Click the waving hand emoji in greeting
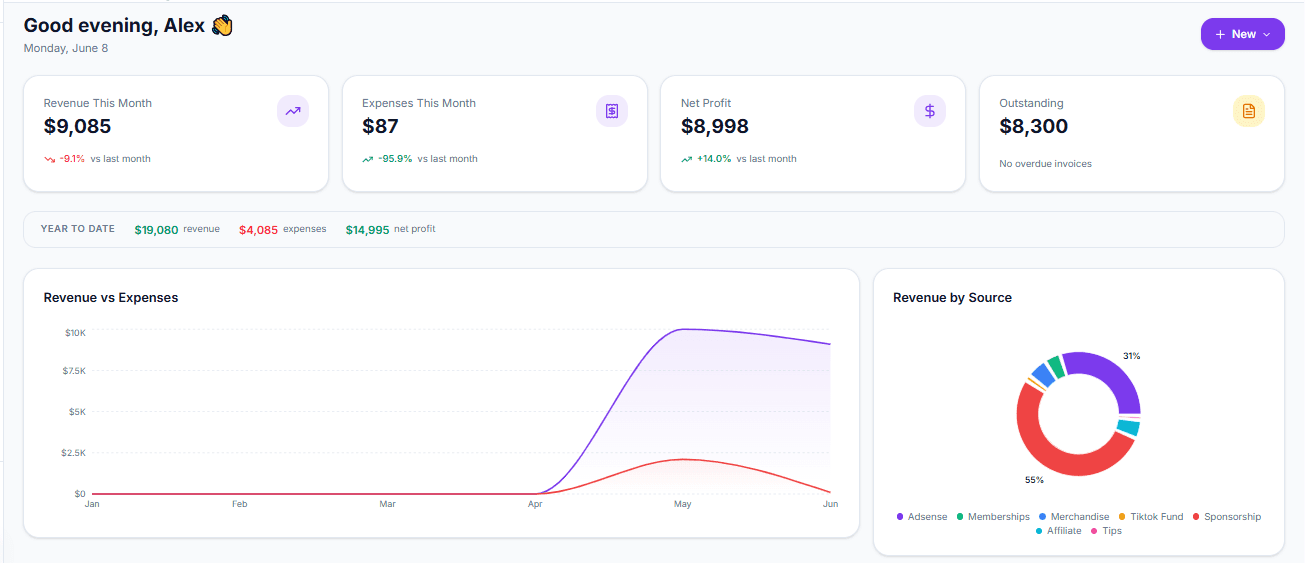The height and width of the screenshot is (563, 1305). pos(222,26)
